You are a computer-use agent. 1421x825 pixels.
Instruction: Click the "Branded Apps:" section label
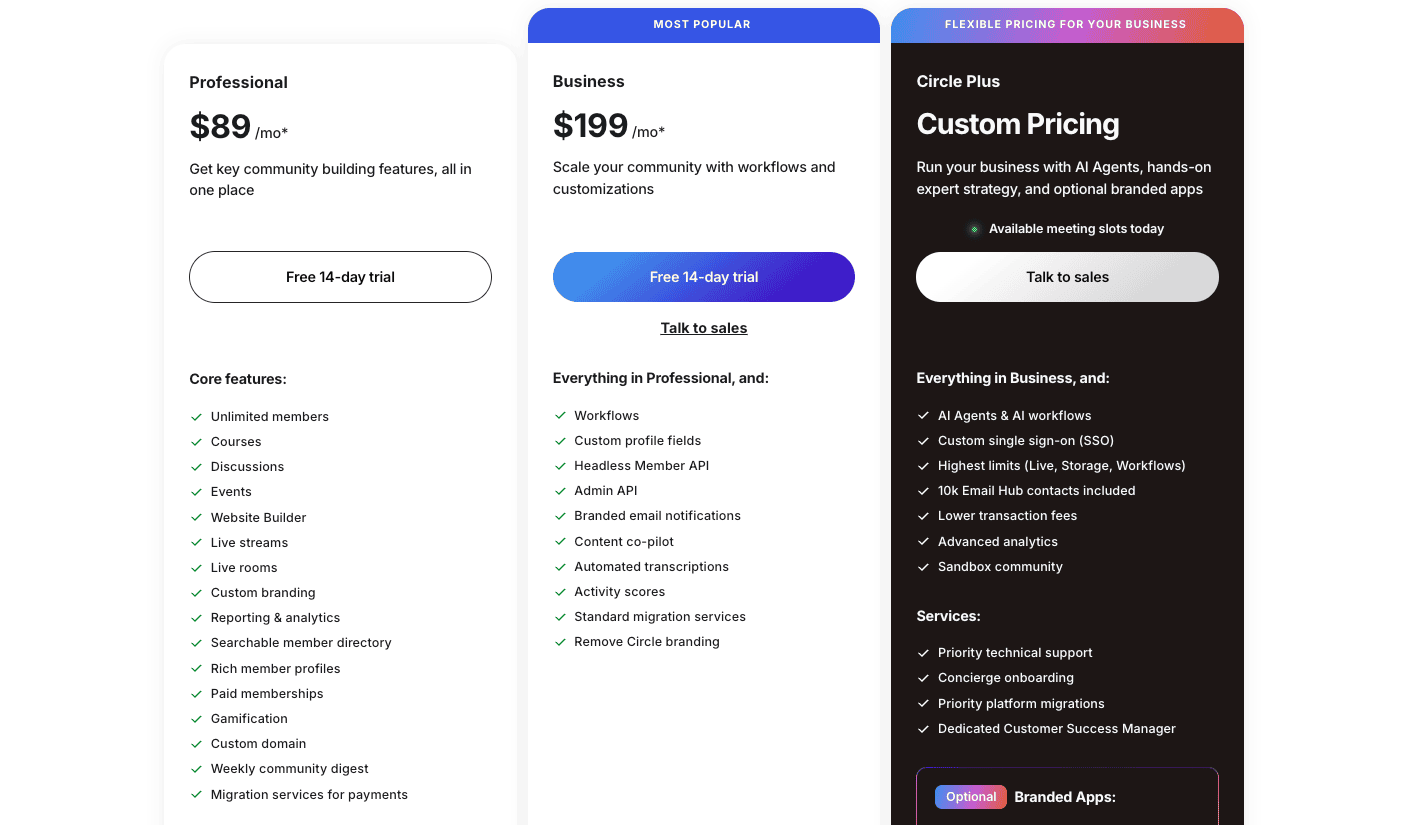1064,797
